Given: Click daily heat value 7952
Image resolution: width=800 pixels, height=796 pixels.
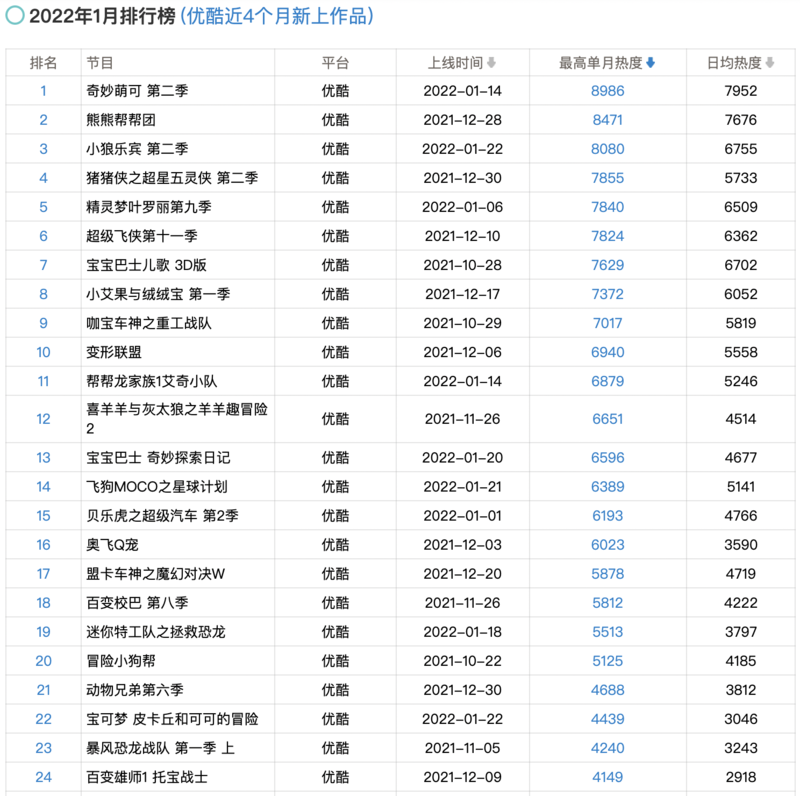Looking at the screenshot, I should (x=741, y=91).
